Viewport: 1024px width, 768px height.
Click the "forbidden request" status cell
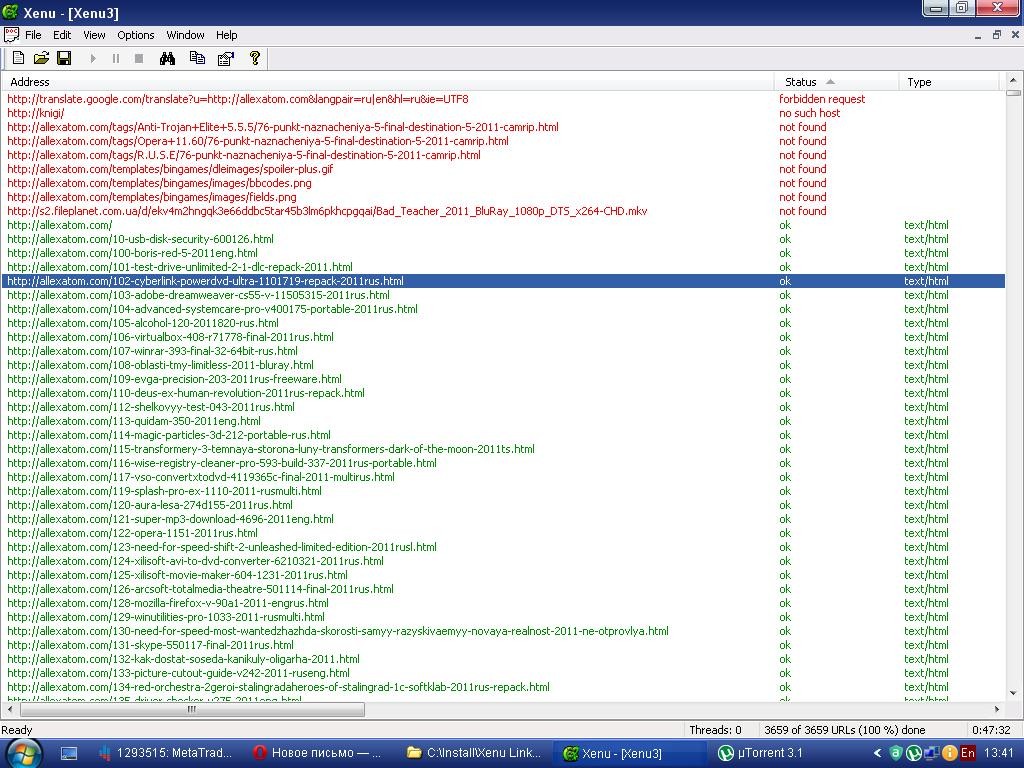coord(822,99)
